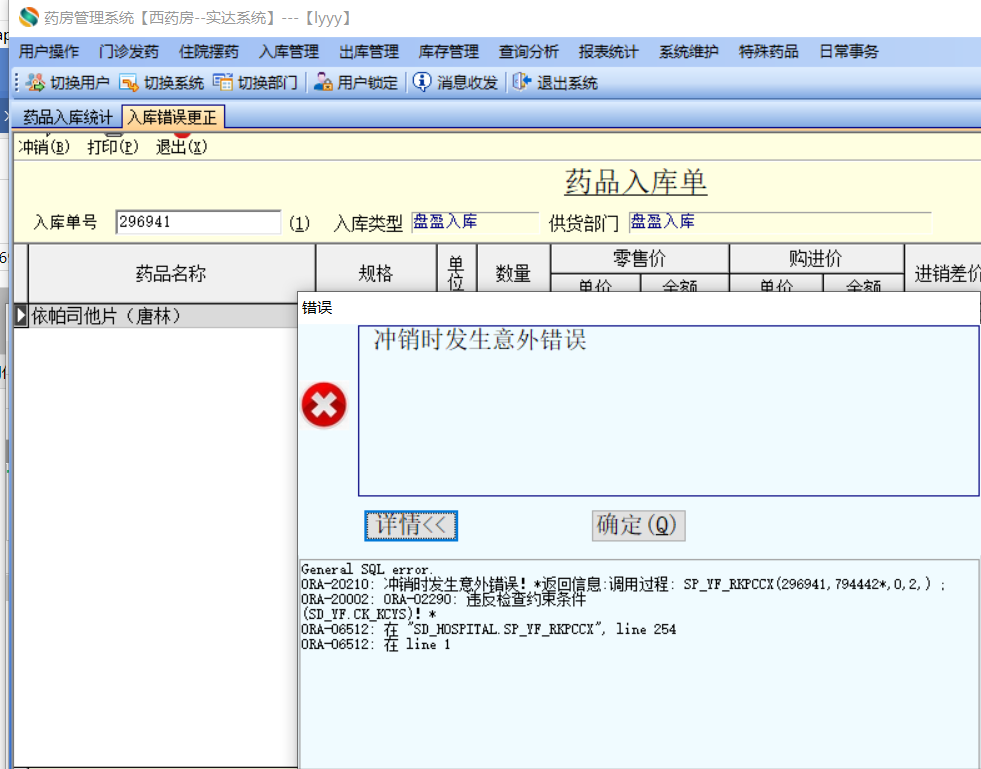Click the 退出系统 exit system icon

pyautogui.click(x=522, y=82)
